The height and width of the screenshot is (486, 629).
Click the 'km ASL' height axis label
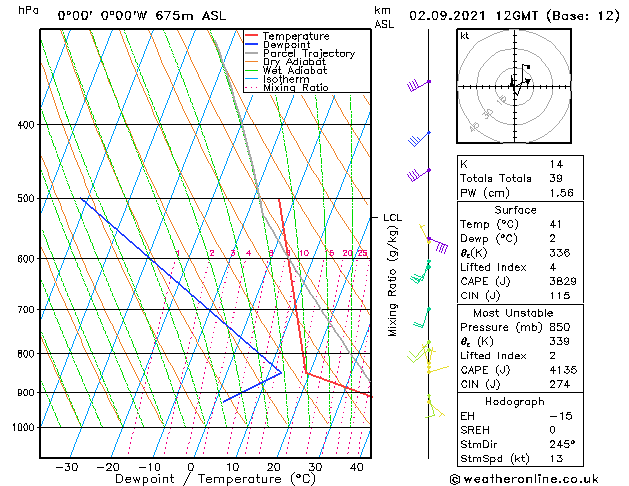coord(384,17)
